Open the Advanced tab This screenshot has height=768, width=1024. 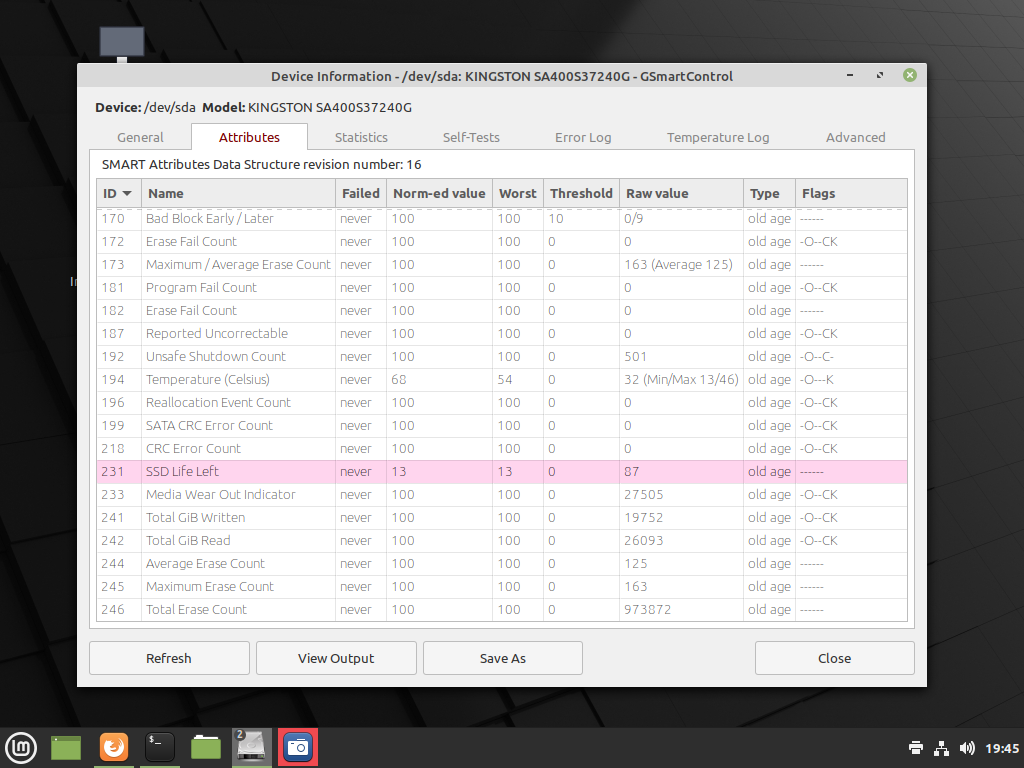[856, 137]
